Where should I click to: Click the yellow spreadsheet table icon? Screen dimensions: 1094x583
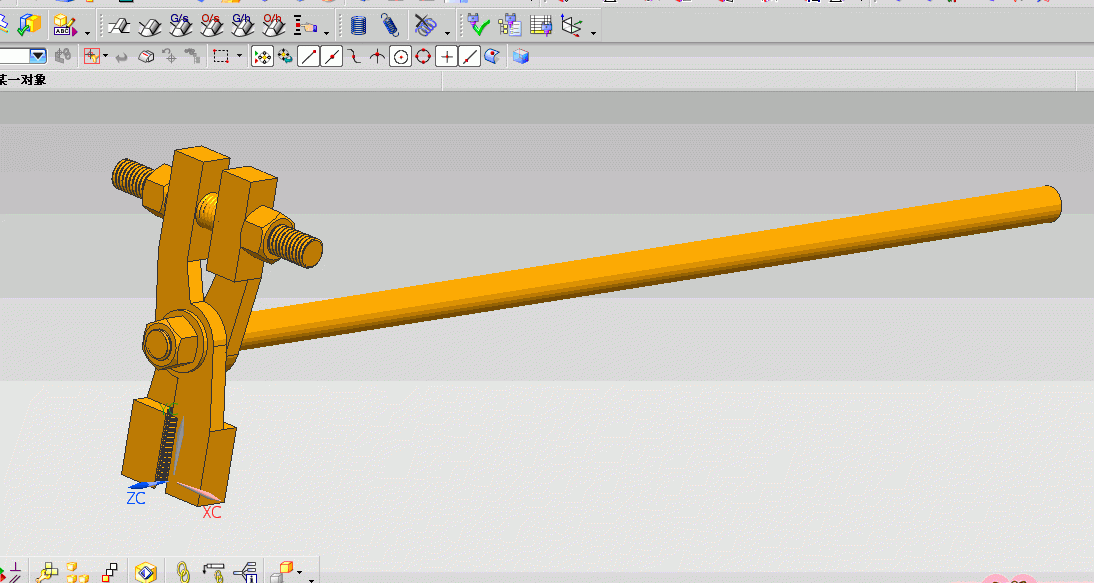[541, 26]
